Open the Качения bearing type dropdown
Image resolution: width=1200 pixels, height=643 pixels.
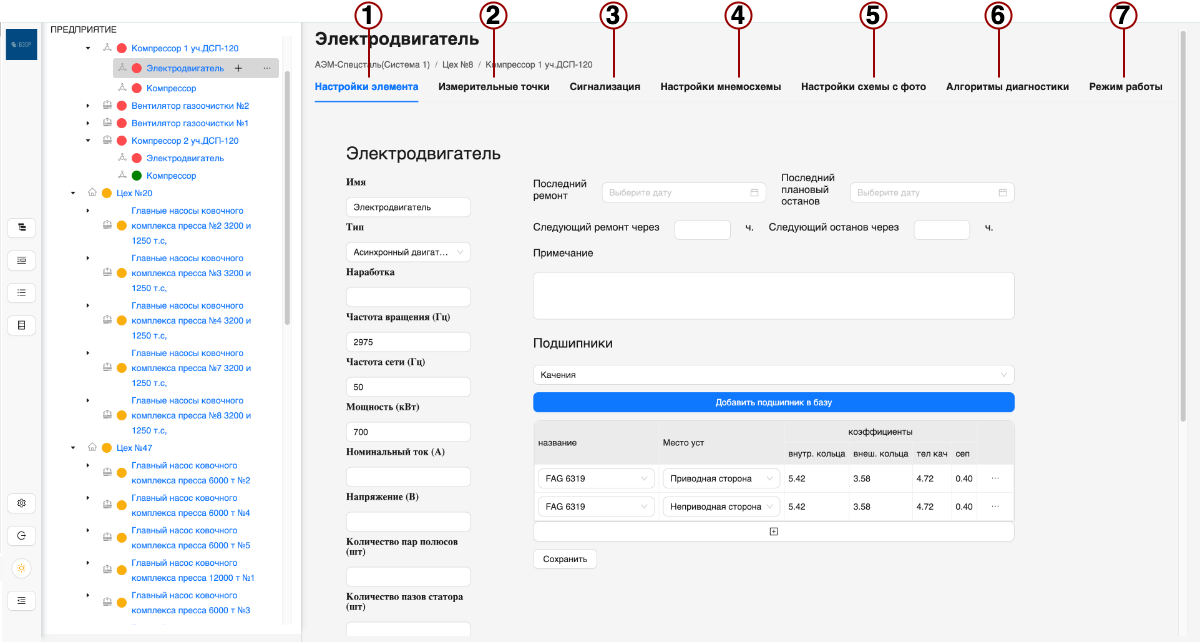pos(773,375)
